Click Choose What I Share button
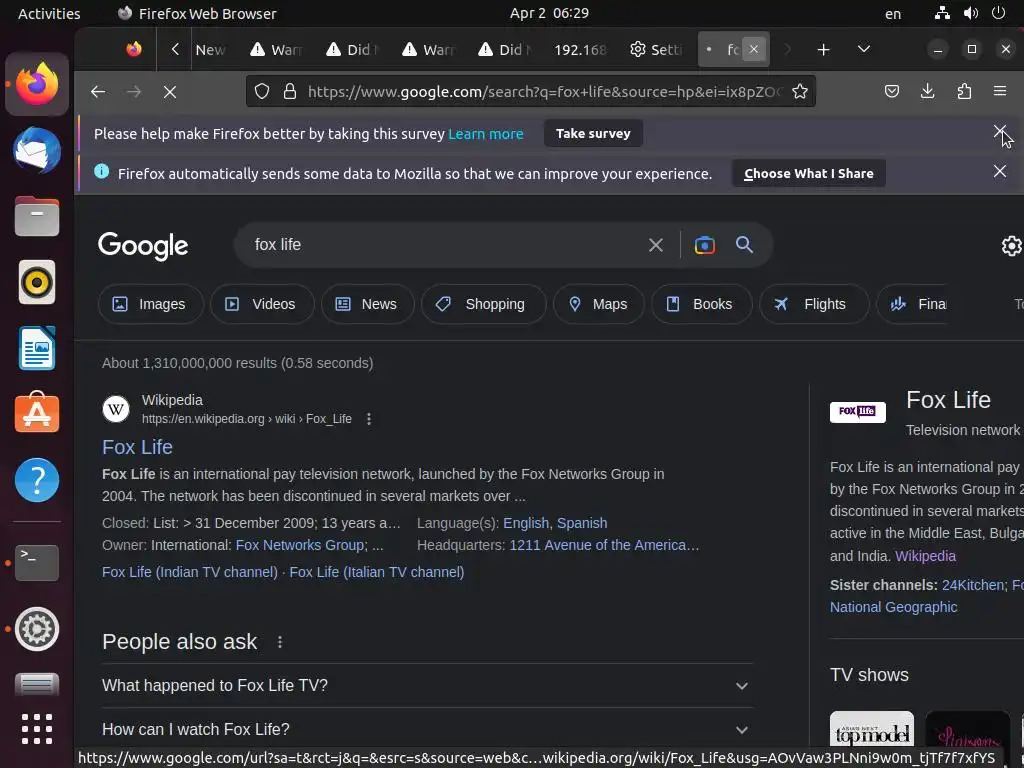This screenshot has height=768, width=1024. [808, 173]
